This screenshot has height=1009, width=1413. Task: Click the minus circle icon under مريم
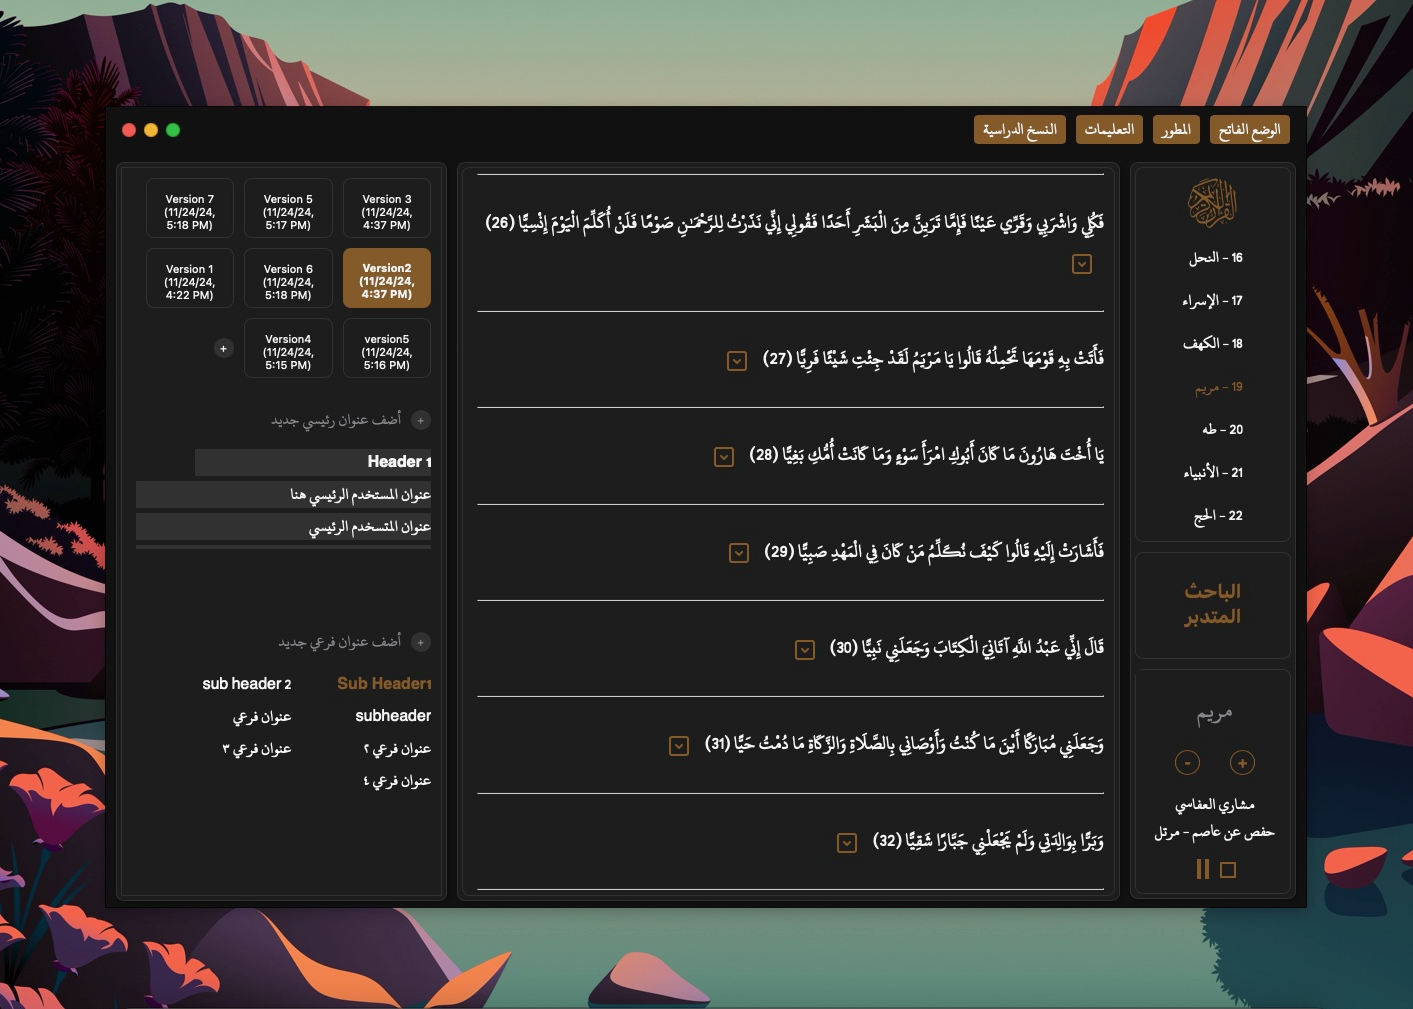(1187, 763)
